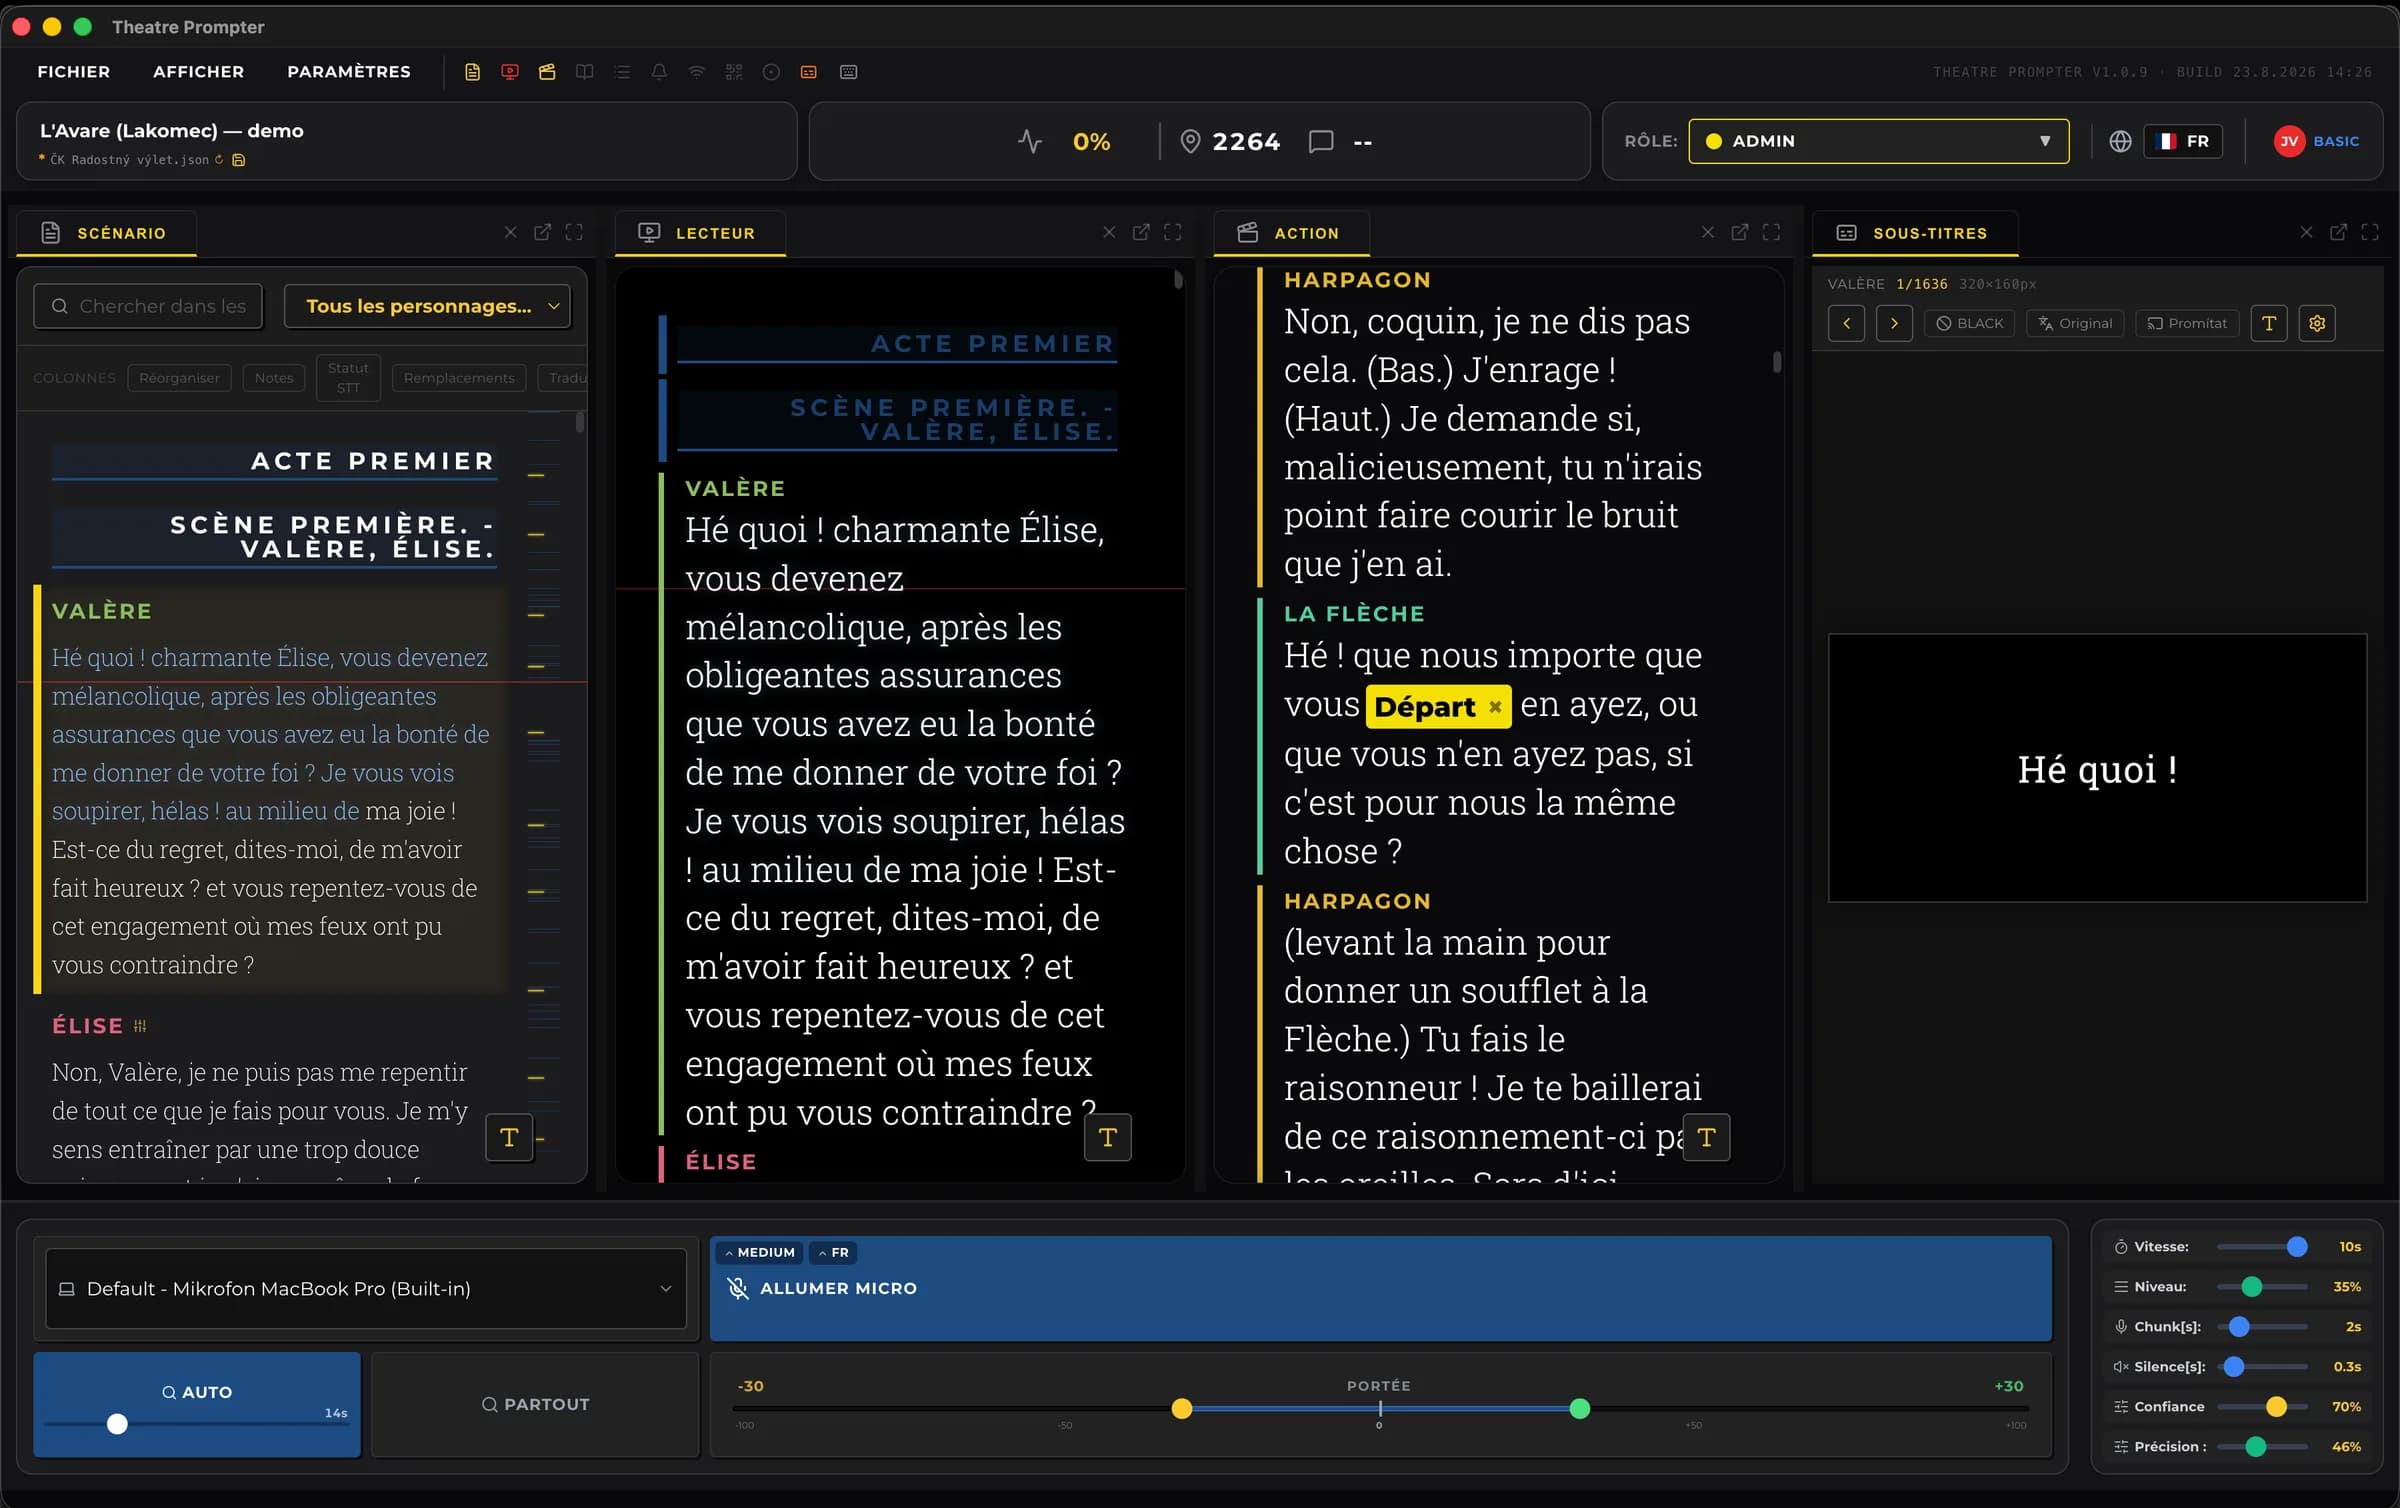Click the T text button in Sous-titres toolbar
The image size is (2400, 1508).
(x=2269, y=323)
